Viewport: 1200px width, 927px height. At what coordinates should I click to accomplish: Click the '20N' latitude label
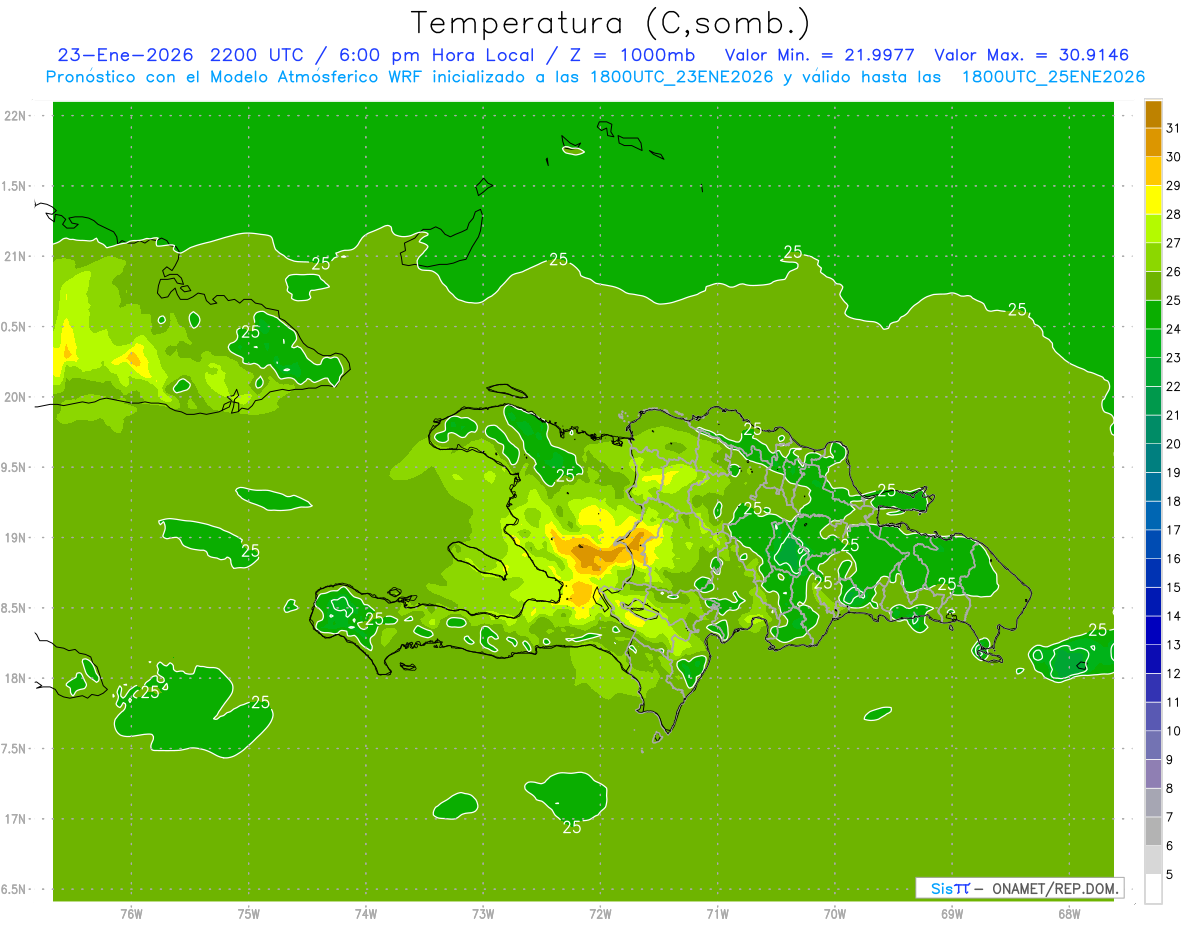(x=16, y=397)
